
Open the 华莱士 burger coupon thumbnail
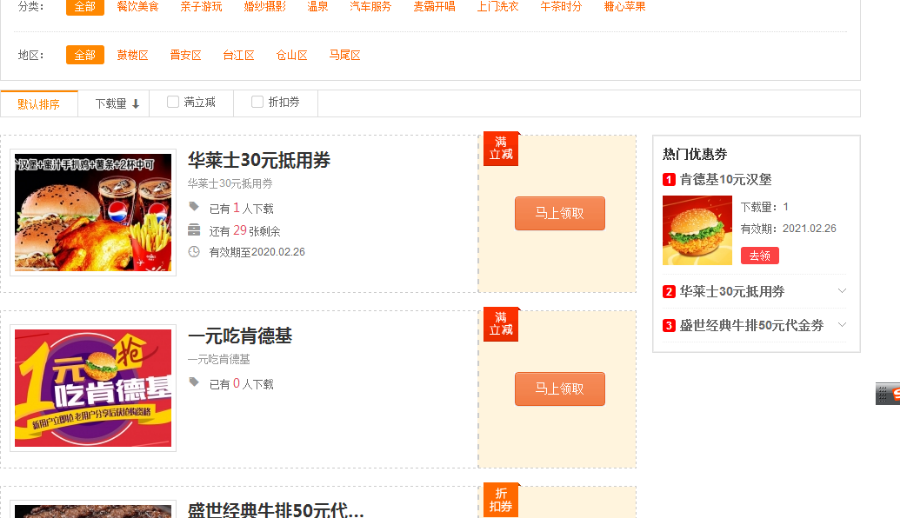click(x=93, y=212)
